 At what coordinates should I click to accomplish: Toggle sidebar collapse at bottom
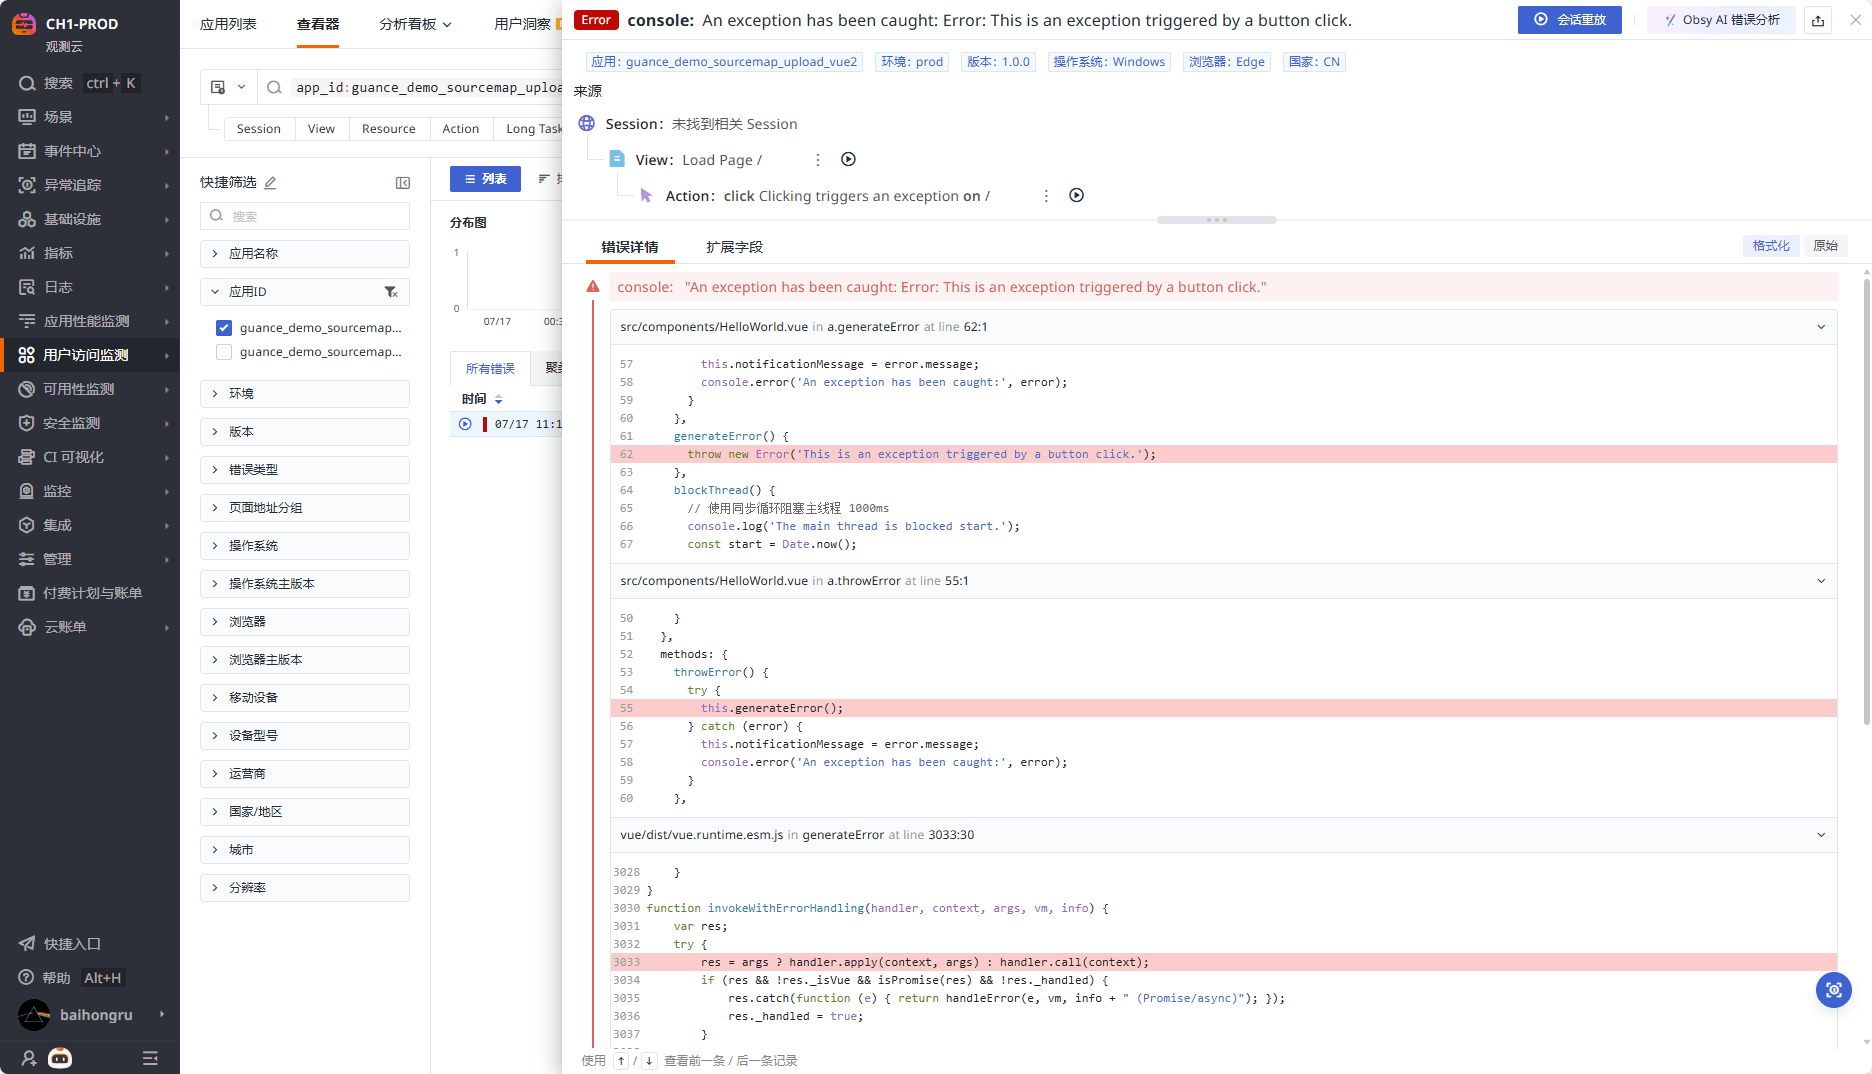coord(150,1058)
